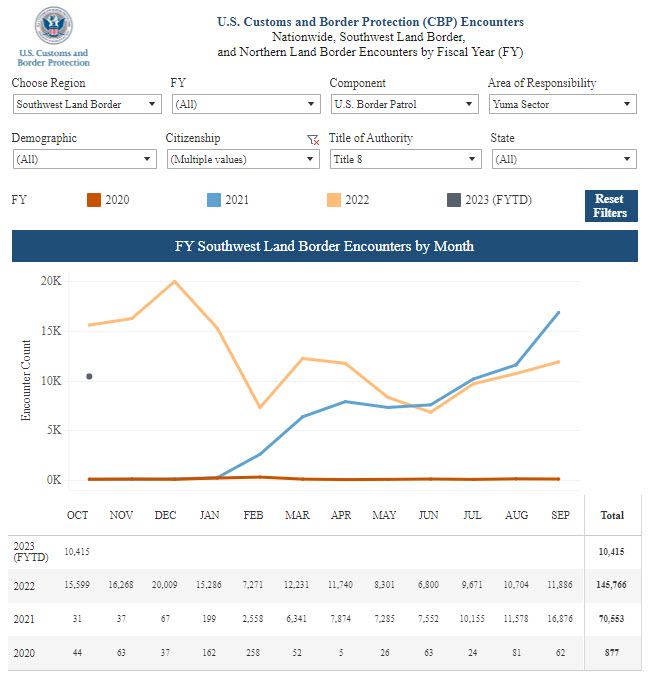Click the Citizenship filter clear icon

(313, 141)
